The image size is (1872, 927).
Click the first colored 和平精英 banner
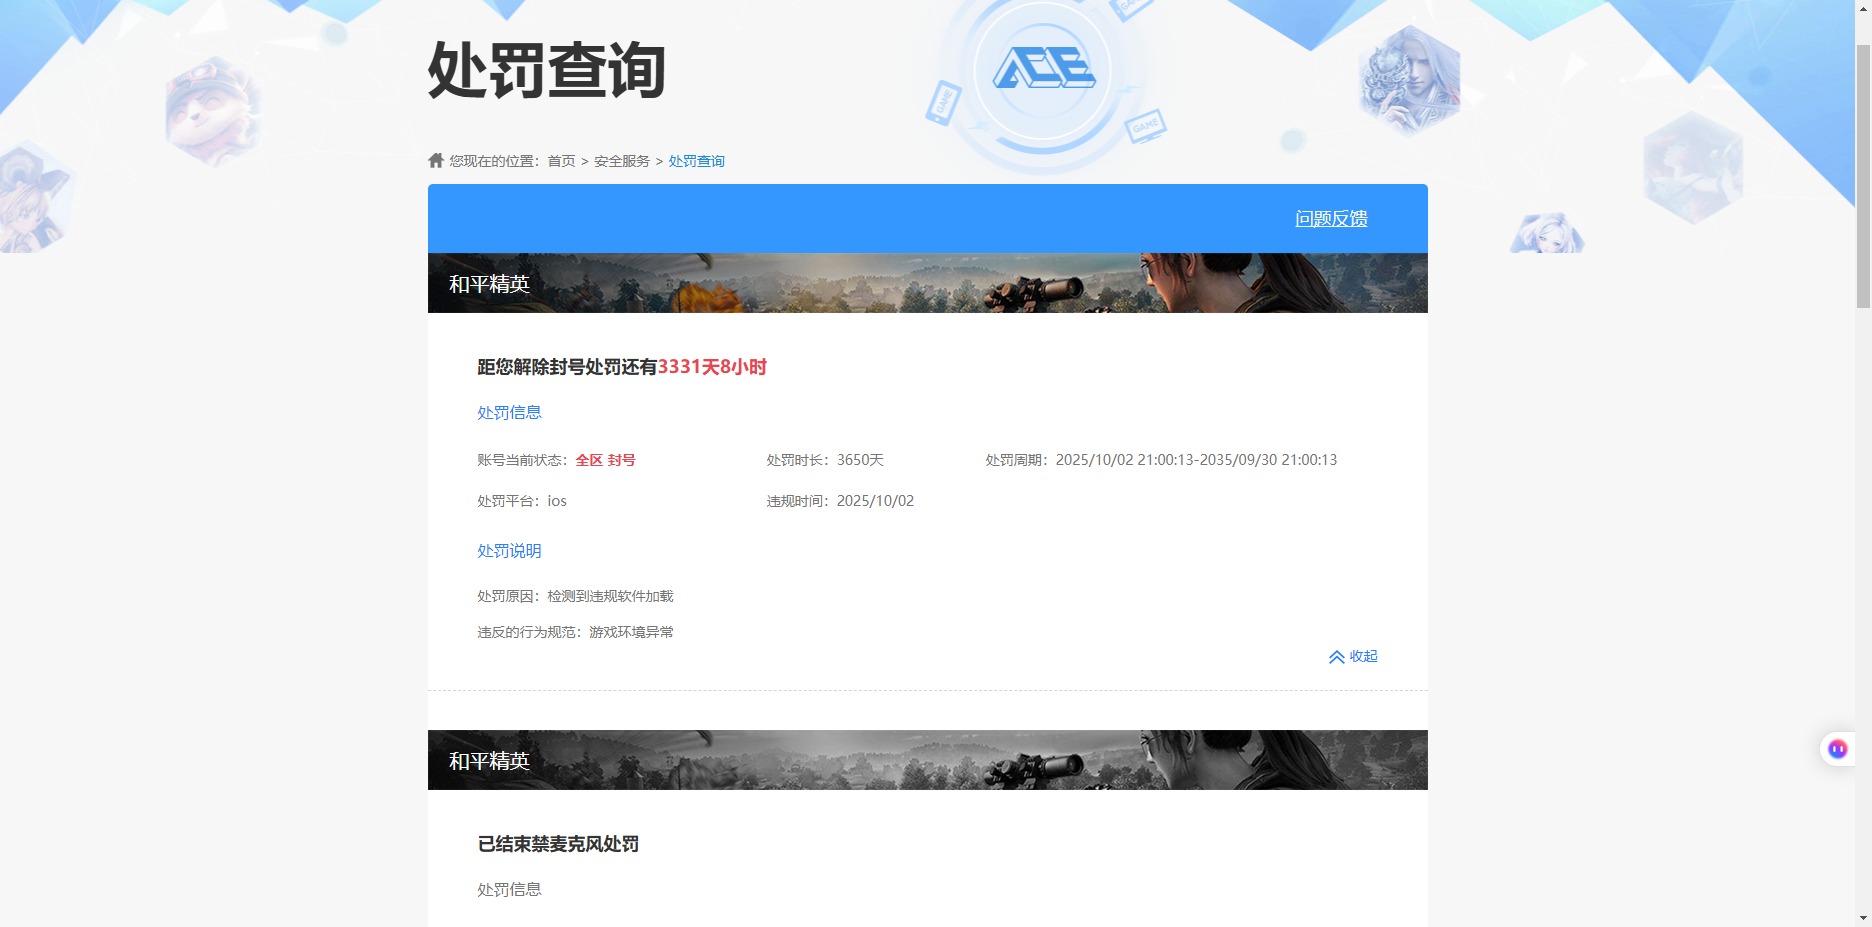click(x=928, y=283)
